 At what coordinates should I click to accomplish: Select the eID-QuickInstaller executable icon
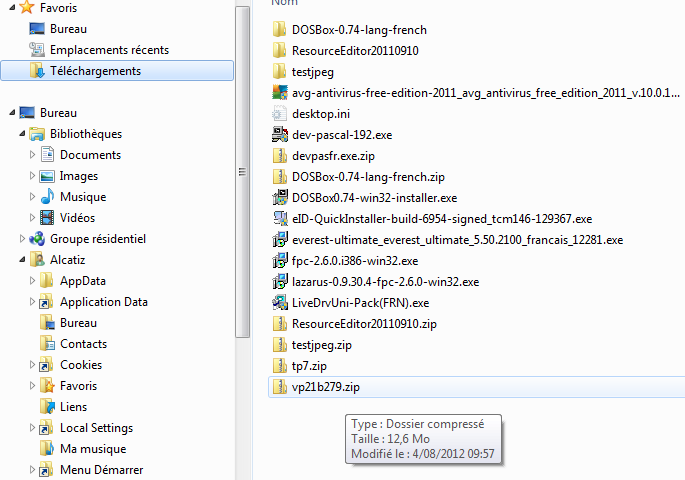pos(280,219)
